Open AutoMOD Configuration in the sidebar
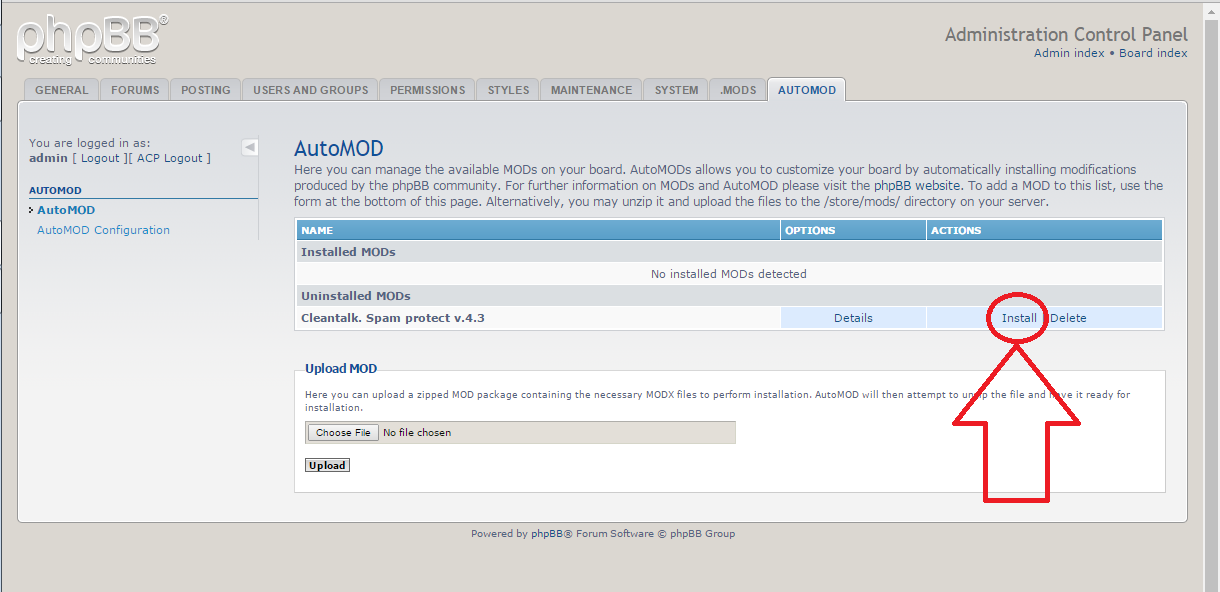 (x=103, y=229)
